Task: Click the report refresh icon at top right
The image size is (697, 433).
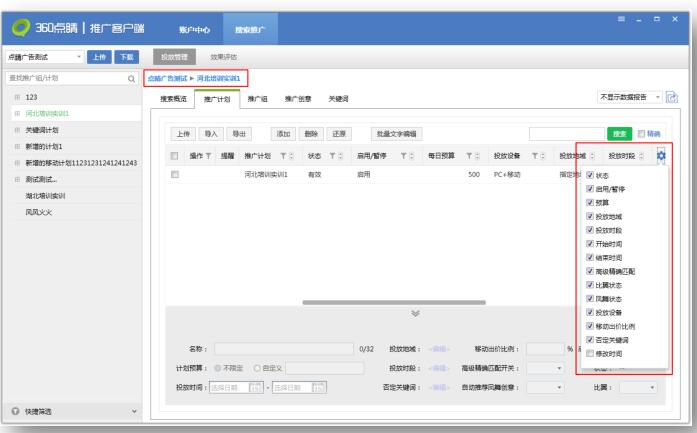Action: pyautogui.click(x=671, y=97)
